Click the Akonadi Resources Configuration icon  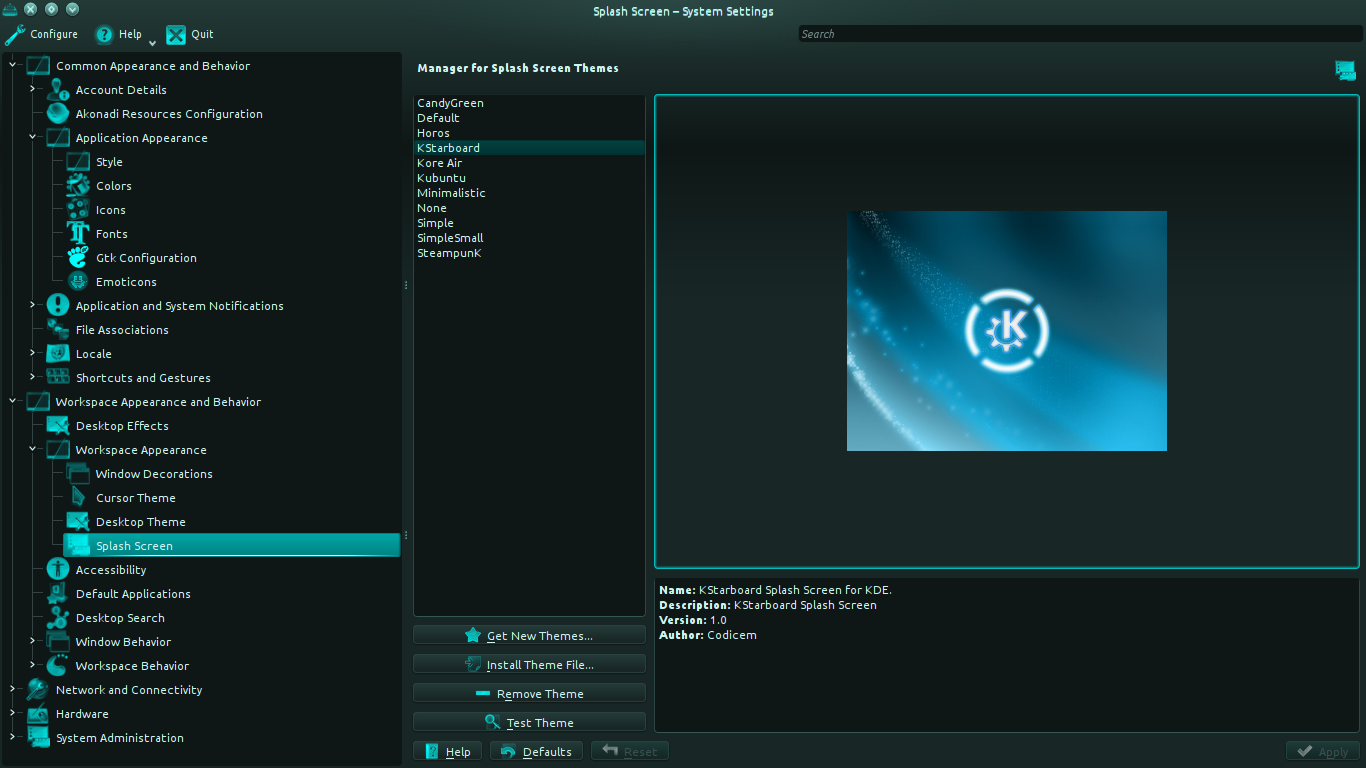[58, 114]
